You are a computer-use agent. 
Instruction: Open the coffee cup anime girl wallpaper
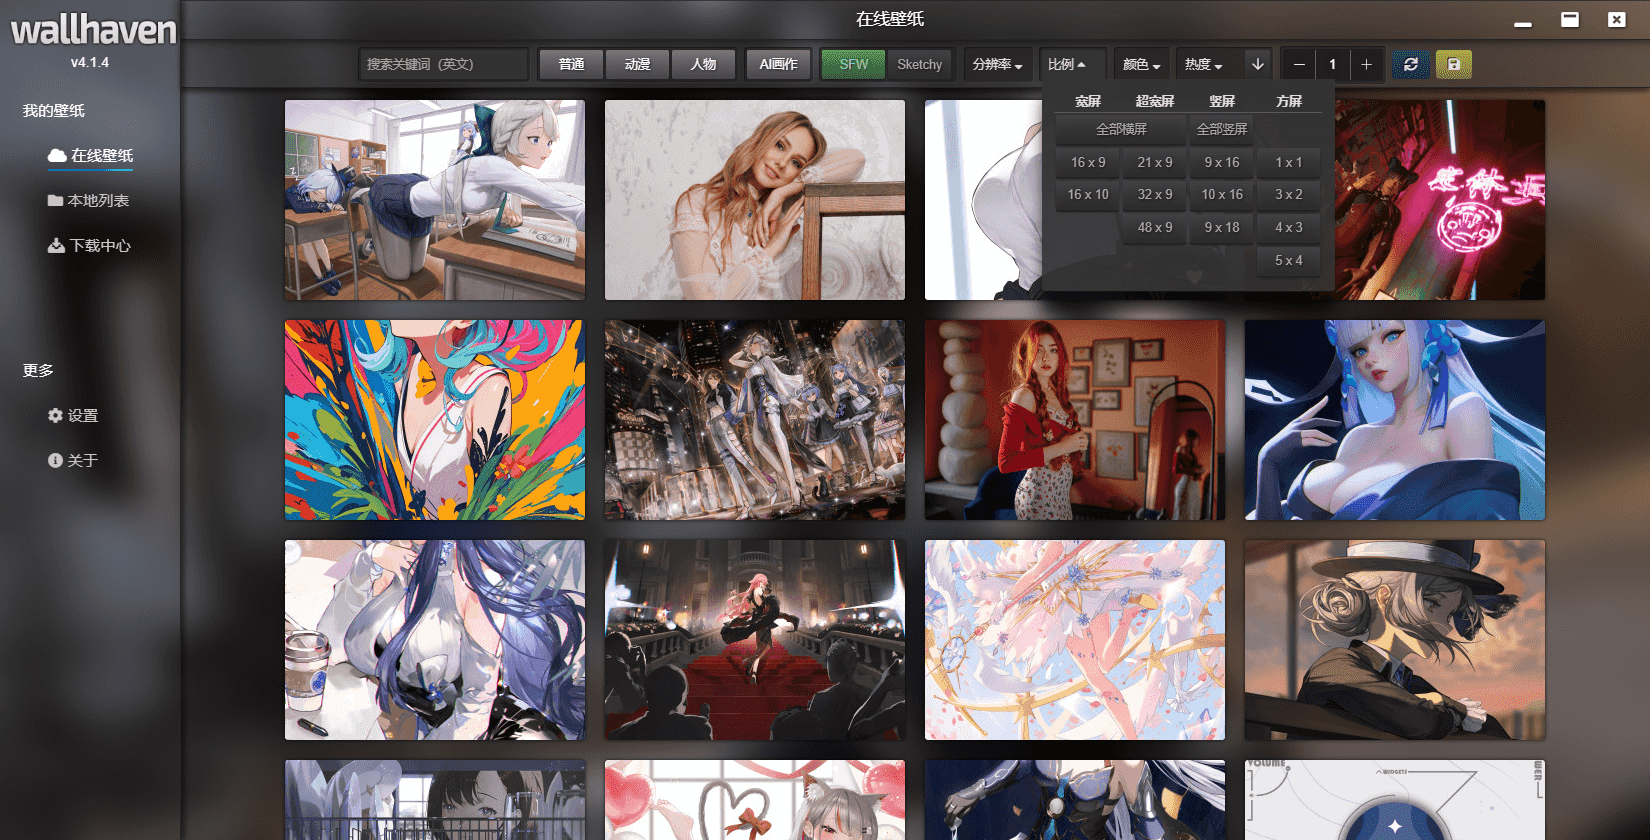[x=435, y=640]
